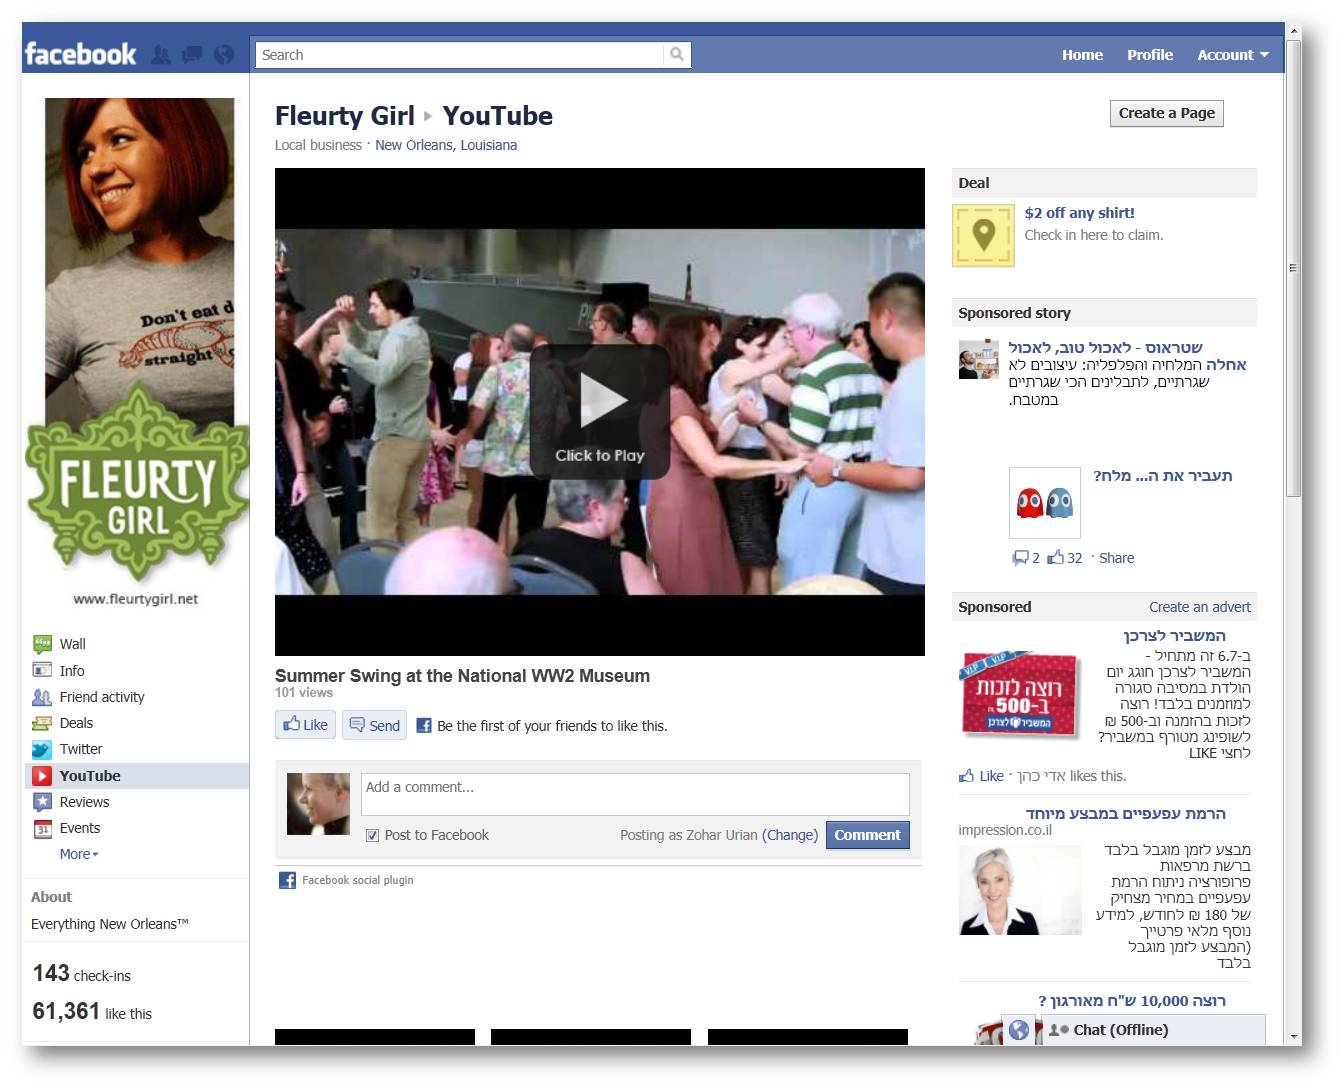Open the Chat (Offline) bar
Image resolution: width=1344 pixels, height=1088 pixels.
[1153, 1030]
